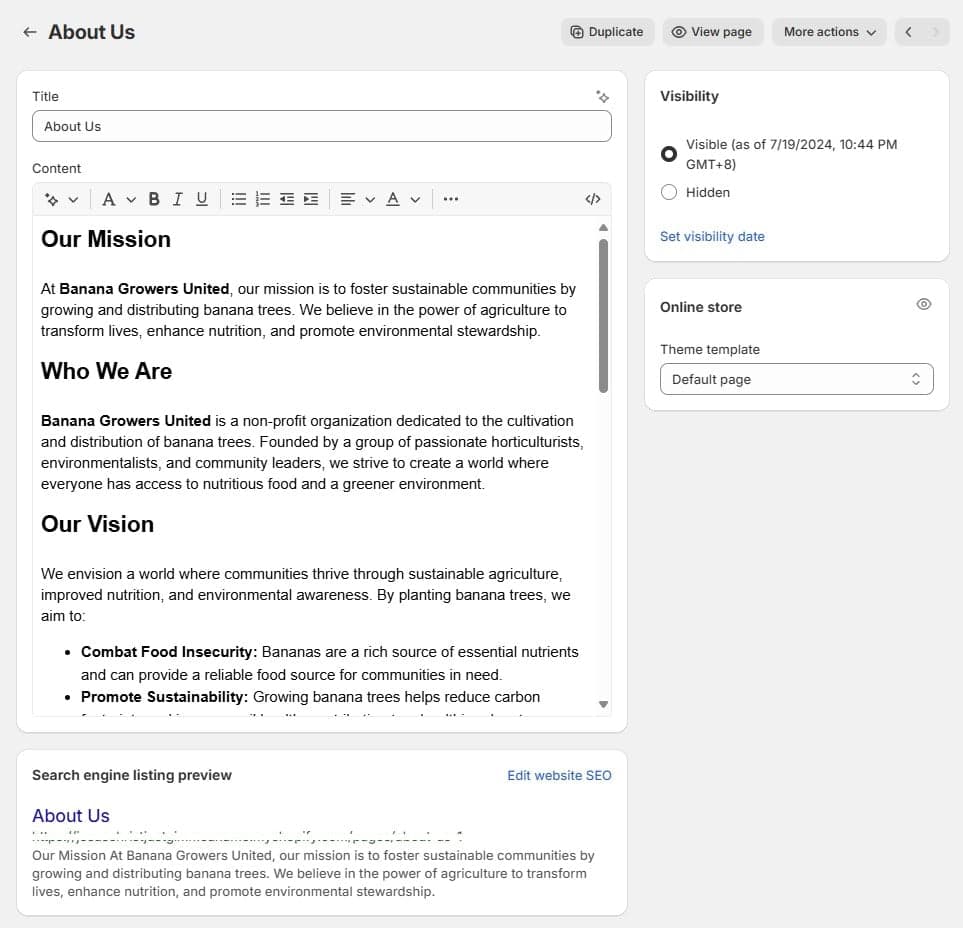This screenshot has height=928, width=963.
Task: Insert a bulleted list
Action: tap(238, 199)
